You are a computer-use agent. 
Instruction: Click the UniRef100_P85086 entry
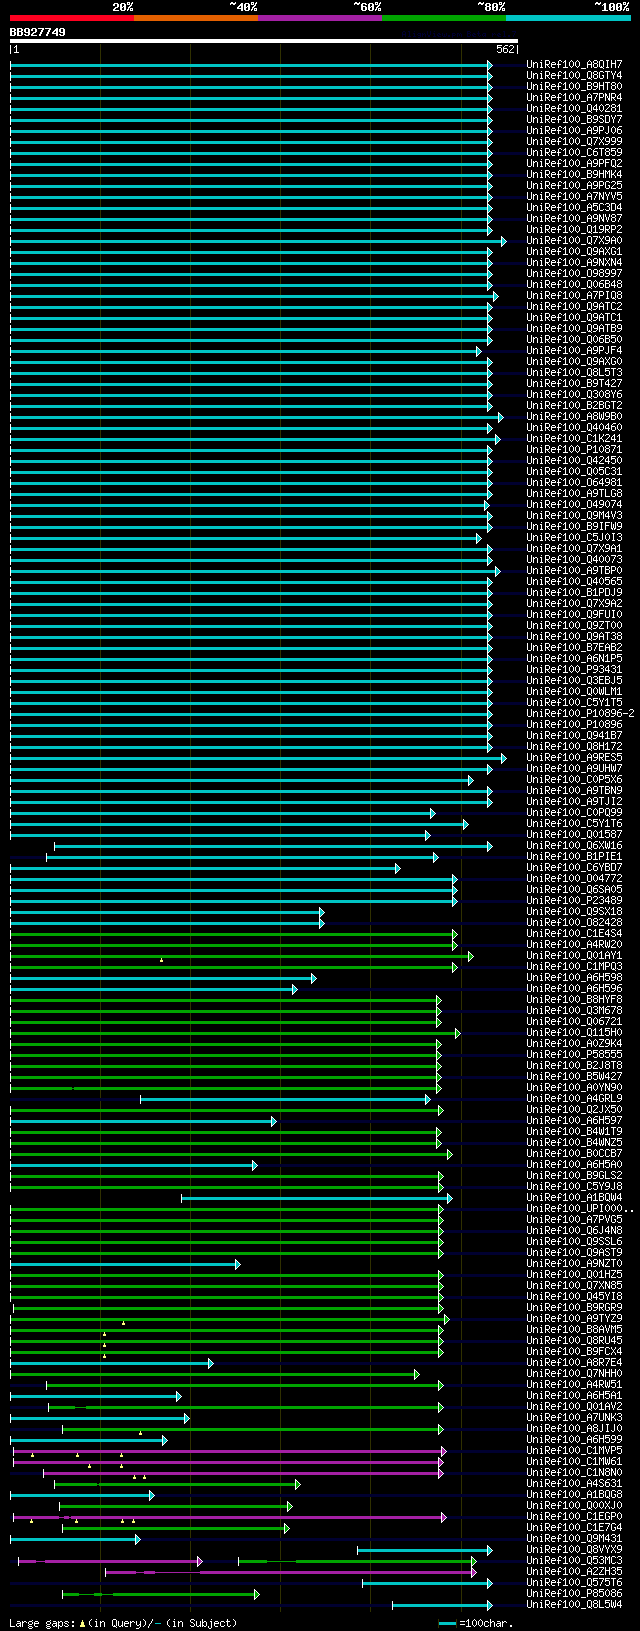point(574,1594)
